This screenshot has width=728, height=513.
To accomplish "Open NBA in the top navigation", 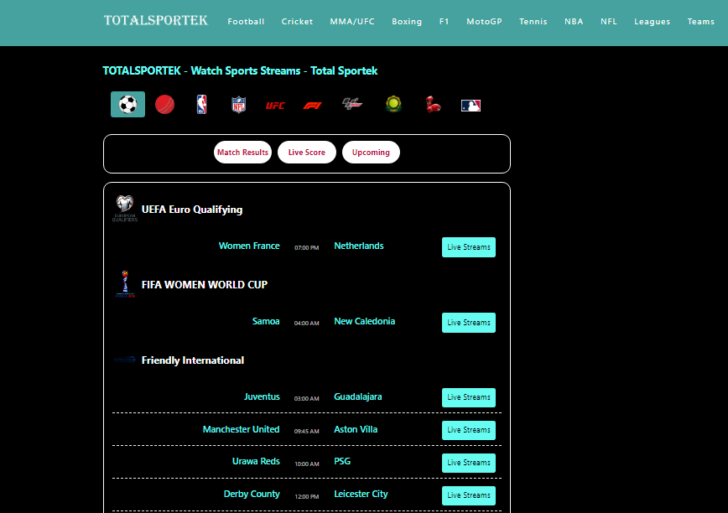I will coord(574,21).
